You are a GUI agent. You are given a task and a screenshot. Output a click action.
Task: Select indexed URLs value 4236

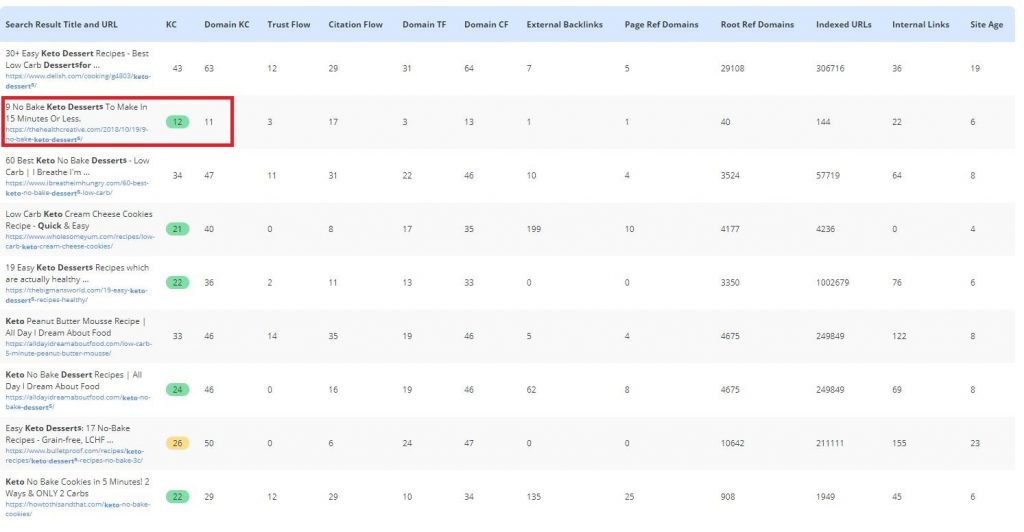tap(825, 228)
